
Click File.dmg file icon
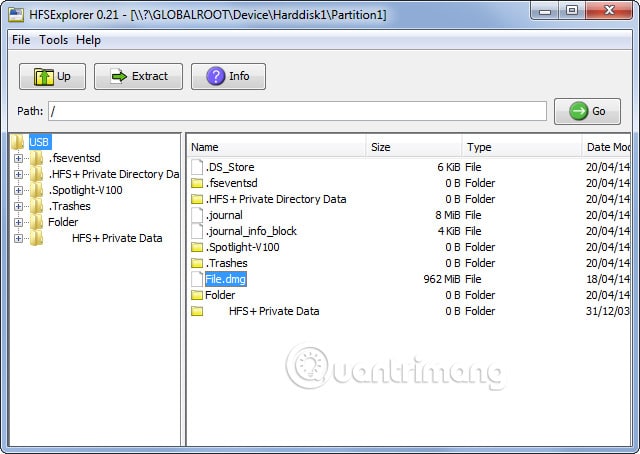(x=197, y=279)
